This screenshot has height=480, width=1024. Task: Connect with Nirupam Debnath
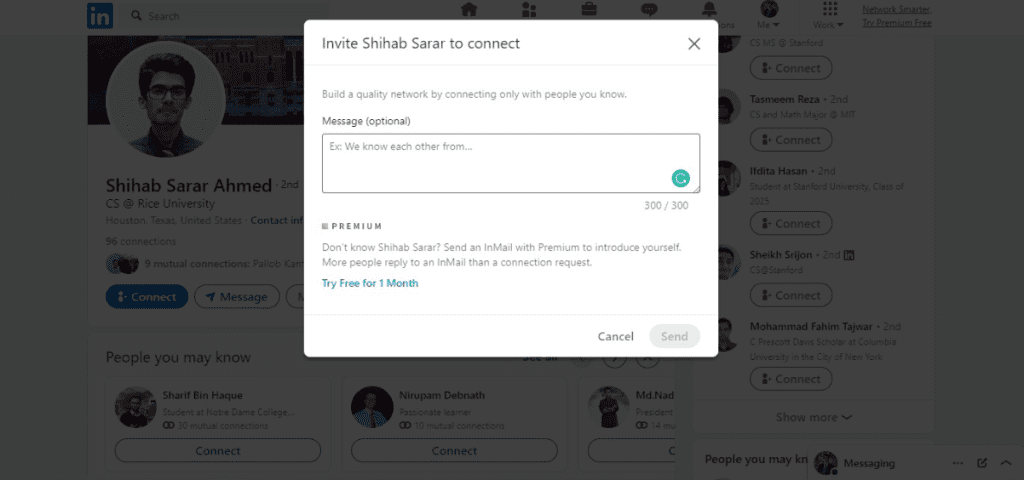(x=454, y=451)
